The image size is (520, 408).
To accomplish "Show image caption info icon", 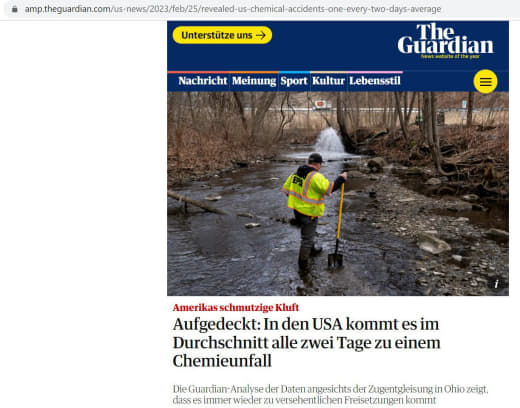I will coord(496,284).
